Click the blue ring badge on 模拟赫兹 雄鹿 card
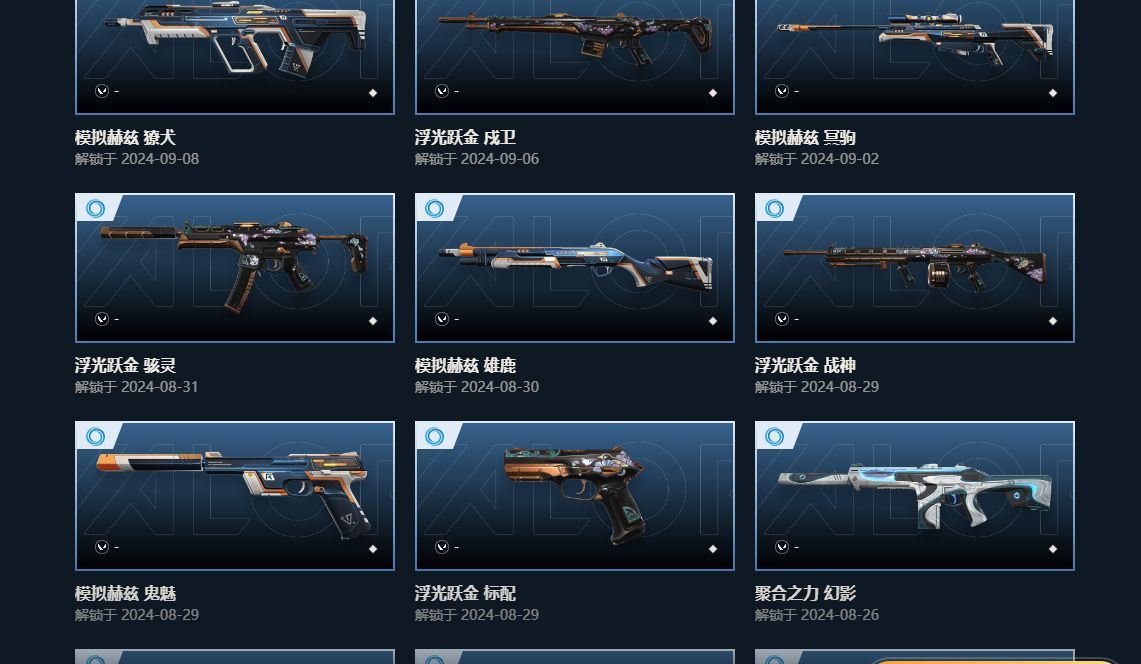 point(434,208)
